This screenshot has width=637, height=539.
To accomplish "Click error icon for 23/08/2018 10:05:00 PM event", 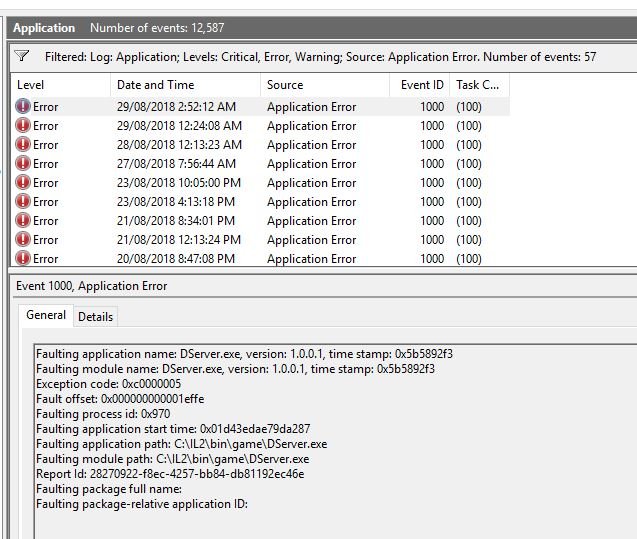I will point(23,183).
